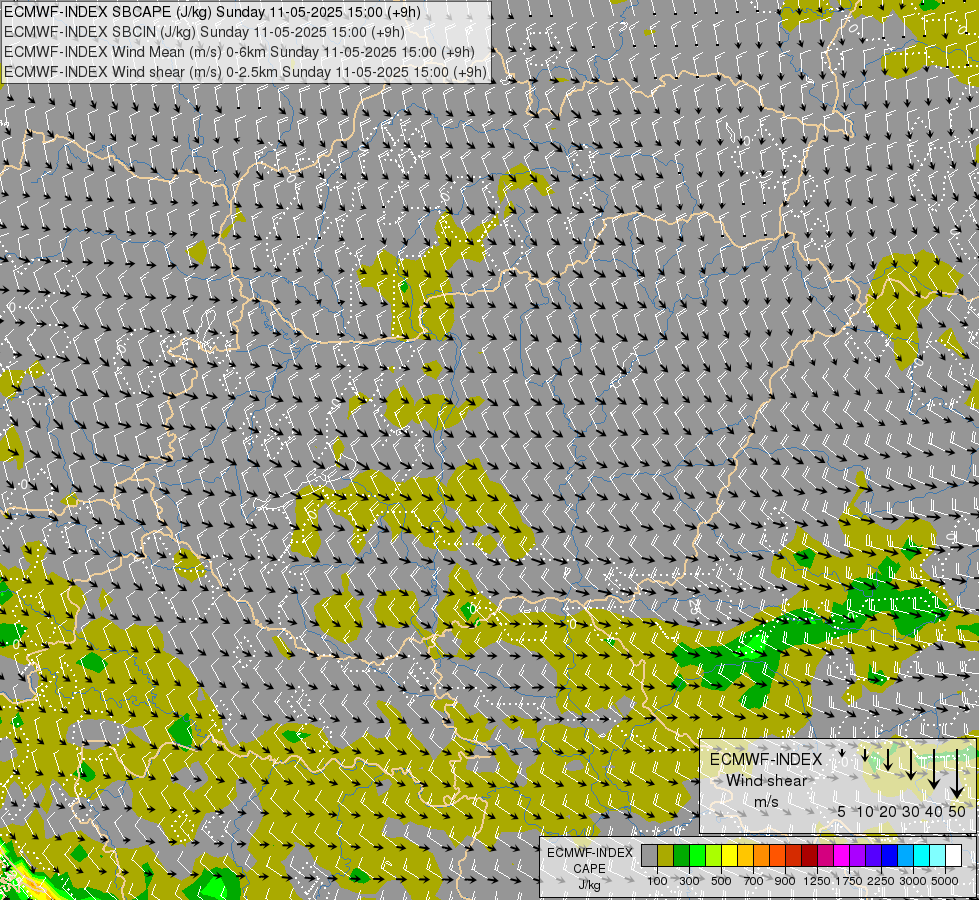The width and height of the screenshot is (979, 900).
Task: Click the 5000 tick label on CAPE scale
Action: (945, 881)
